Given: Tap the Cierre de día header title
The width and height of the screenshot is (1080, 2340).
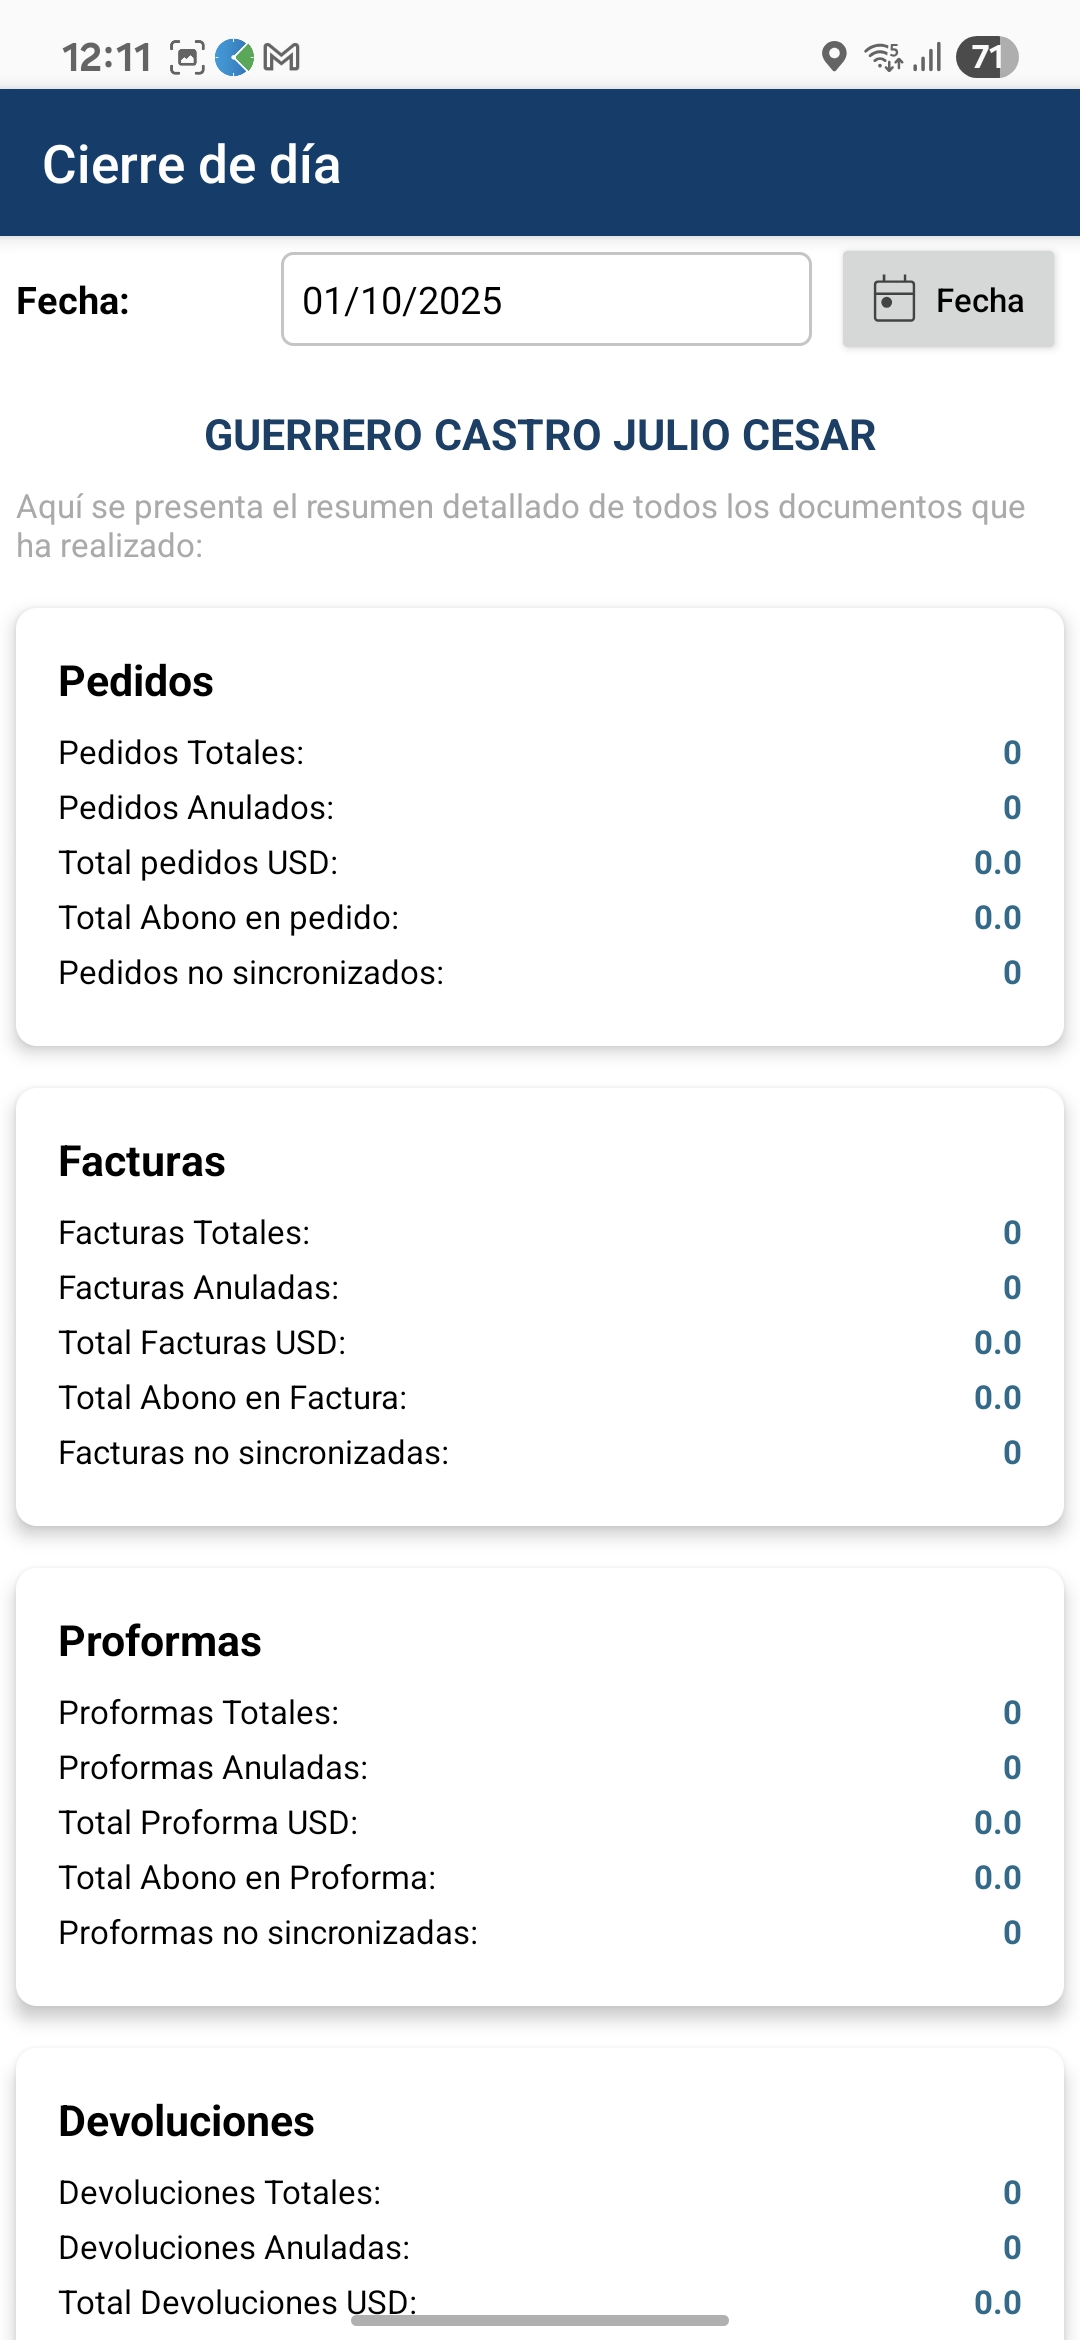Looking at the screenshot, I should [191, 165].
